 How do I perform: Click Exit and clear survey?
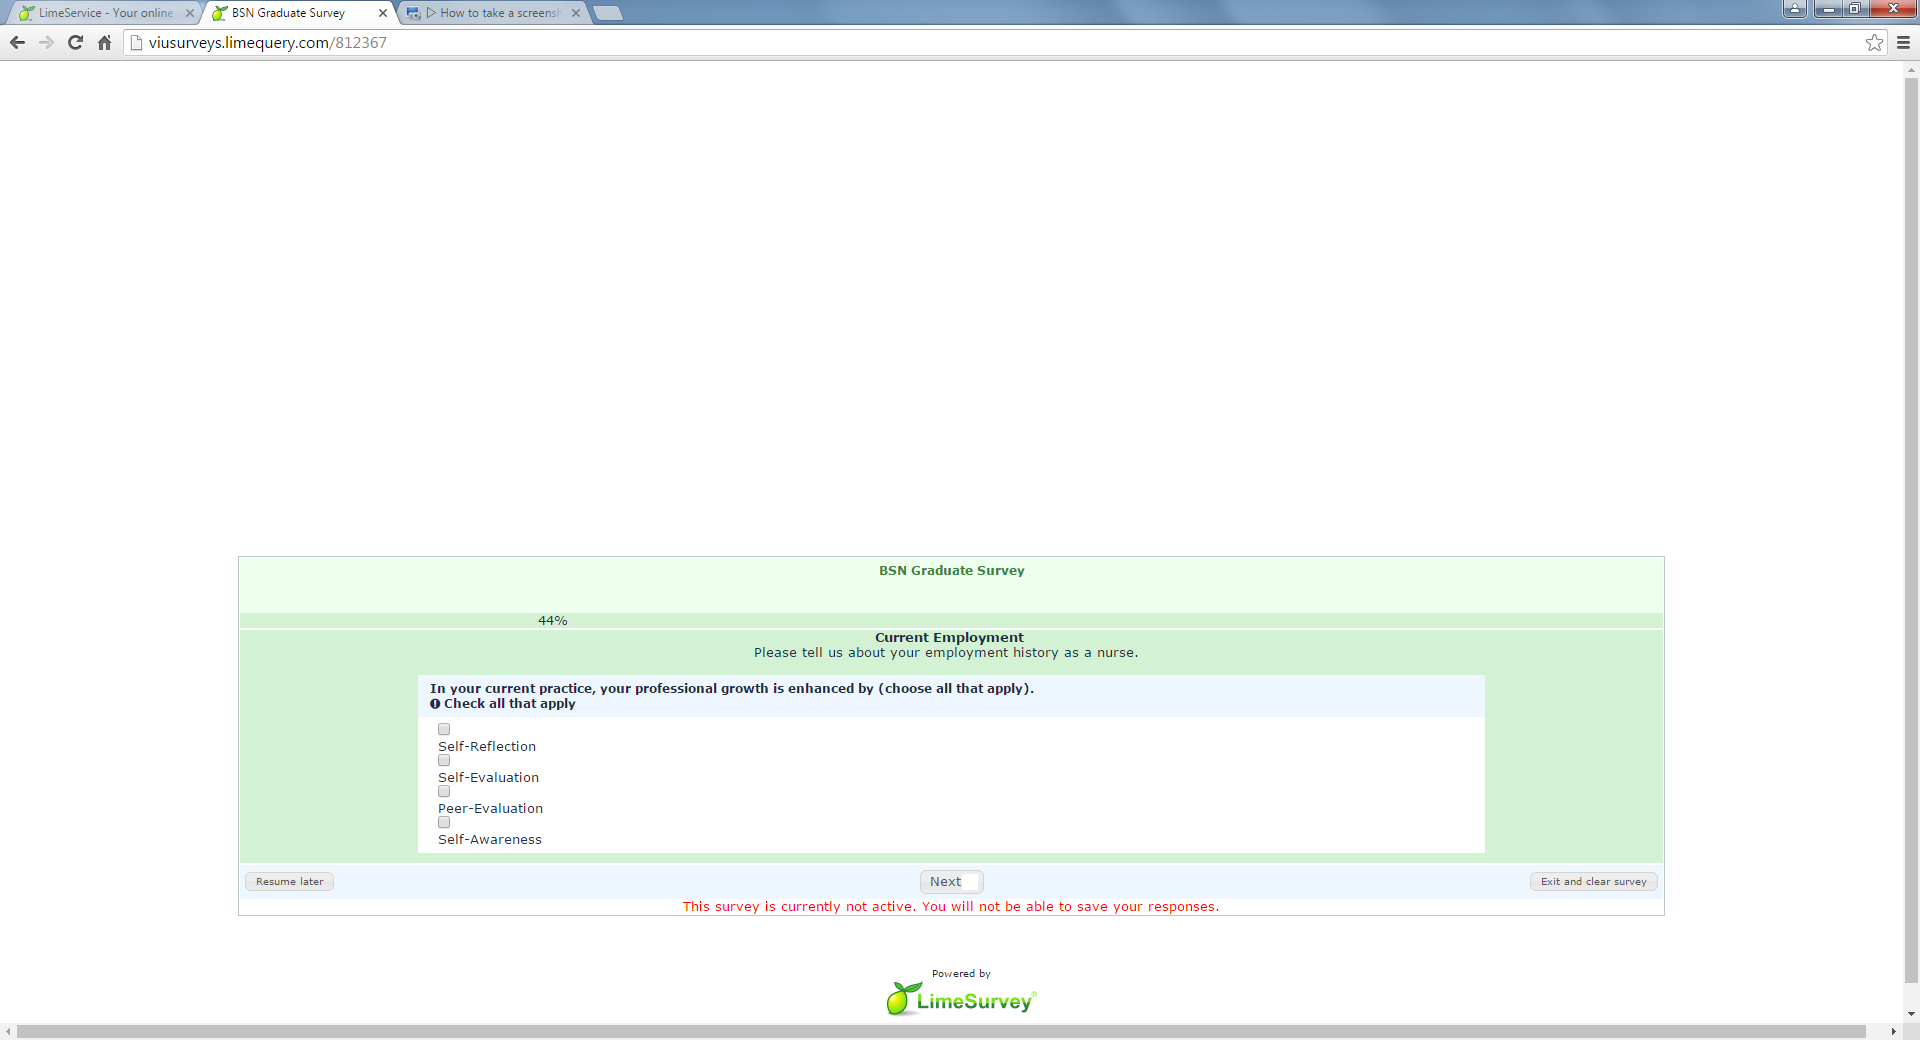tap(1593, 881)
